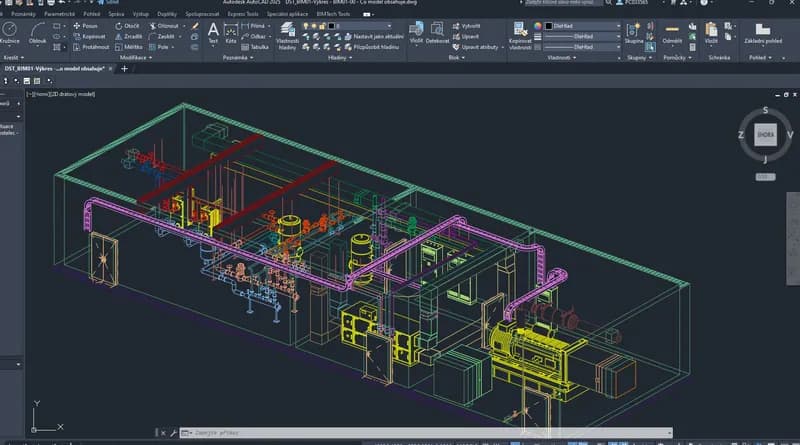The height and width of the screenshot is (445, 800).
Task: Click the Měřítko scale tool
Action: click(129, 47)
